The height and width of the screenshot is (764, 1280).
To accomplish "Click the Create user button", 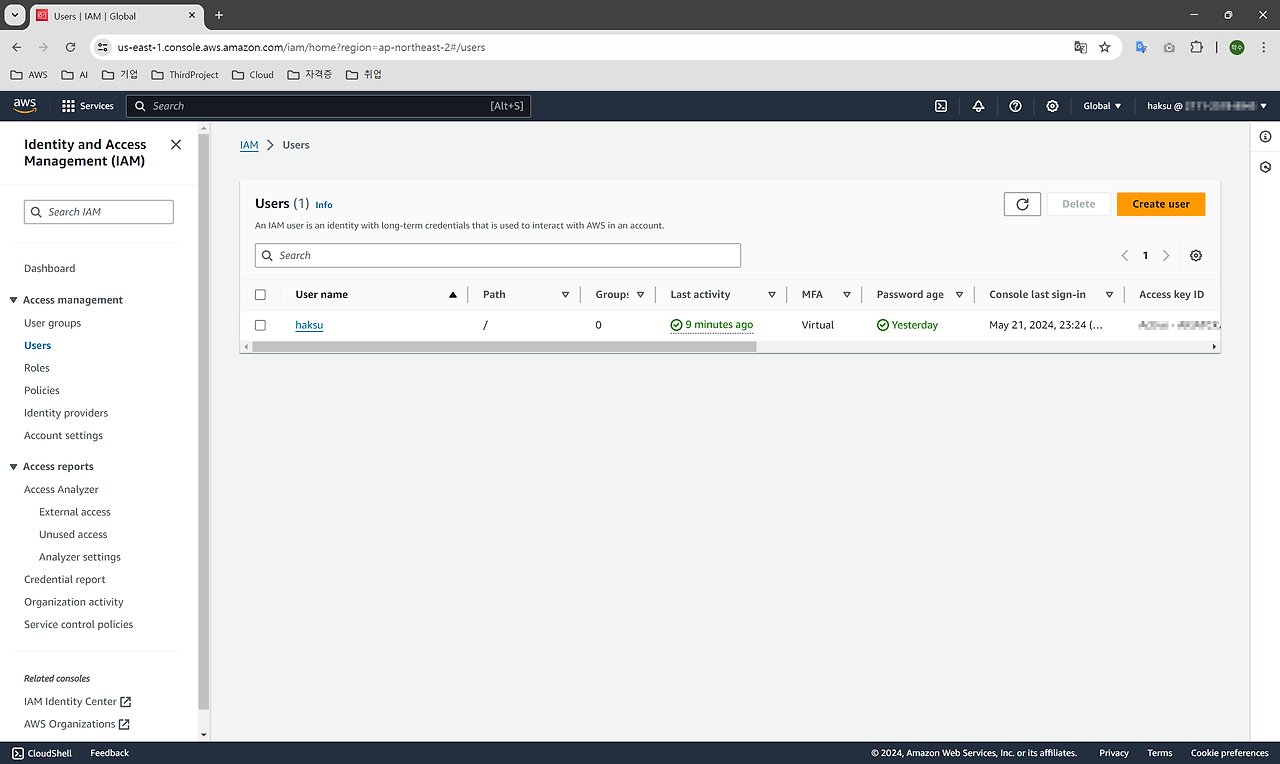I will point(1160,204).
